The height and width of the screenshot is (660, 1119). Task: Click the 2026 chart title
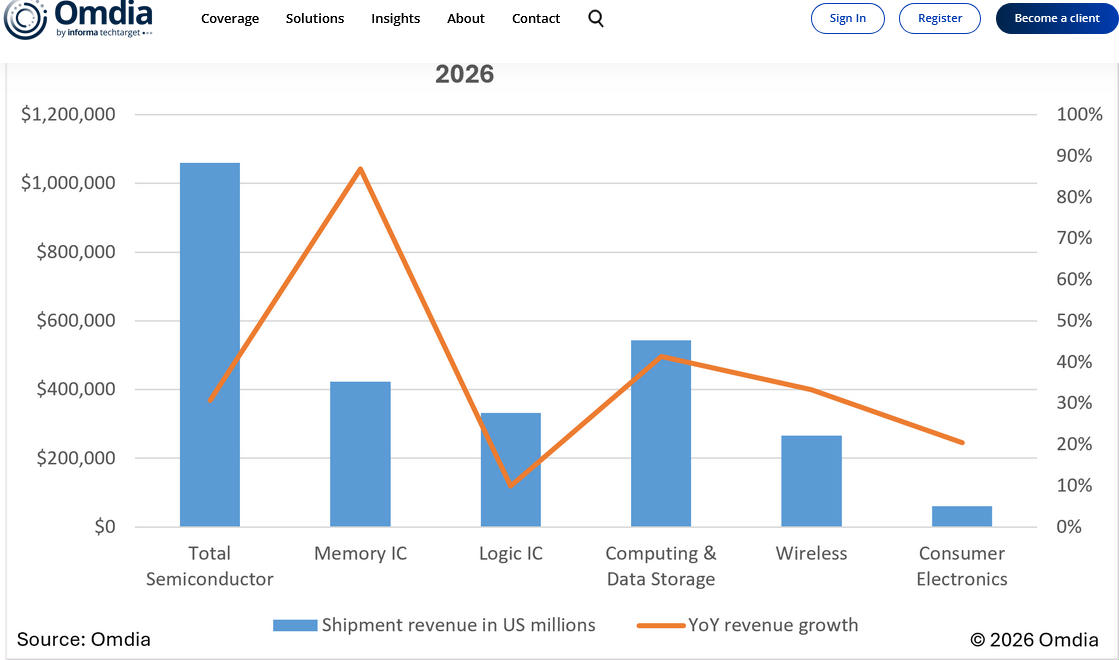[464, 74]
